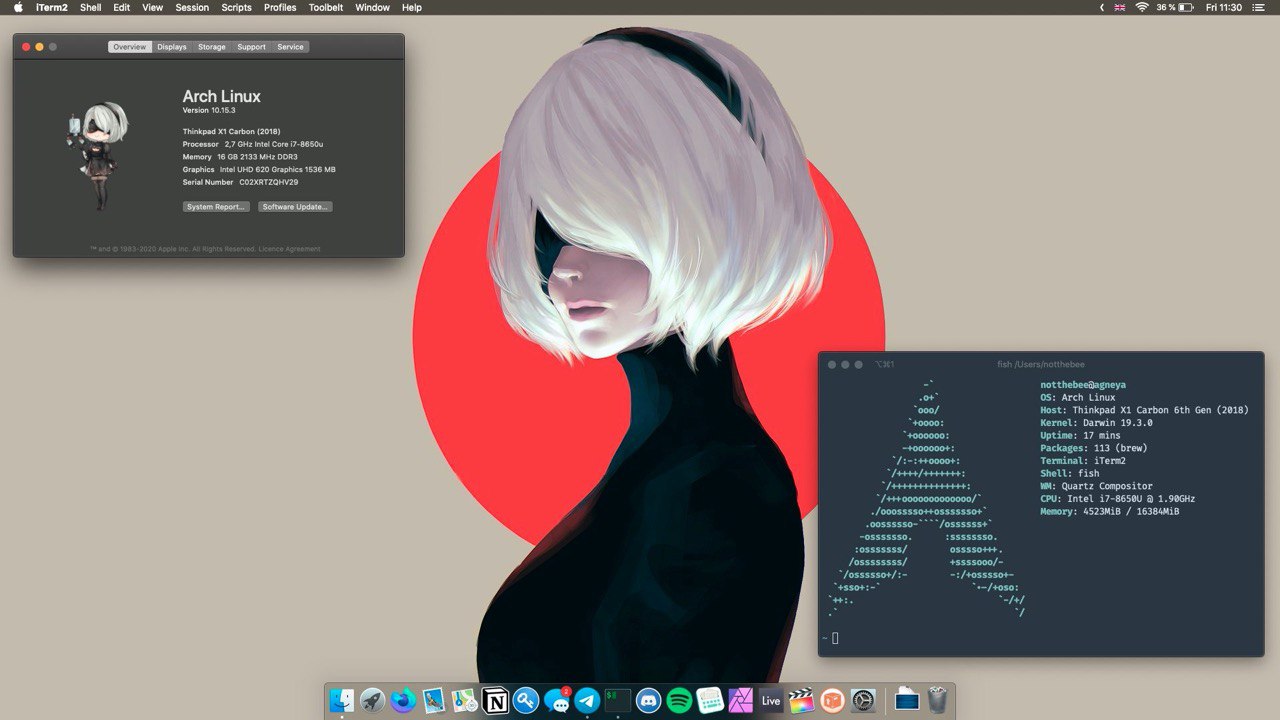The width and height of the screenshot is (1280, 720).
Task: Launch Affinity Photo from the dock
Action: pyautogui.click(x=740, y=701)
